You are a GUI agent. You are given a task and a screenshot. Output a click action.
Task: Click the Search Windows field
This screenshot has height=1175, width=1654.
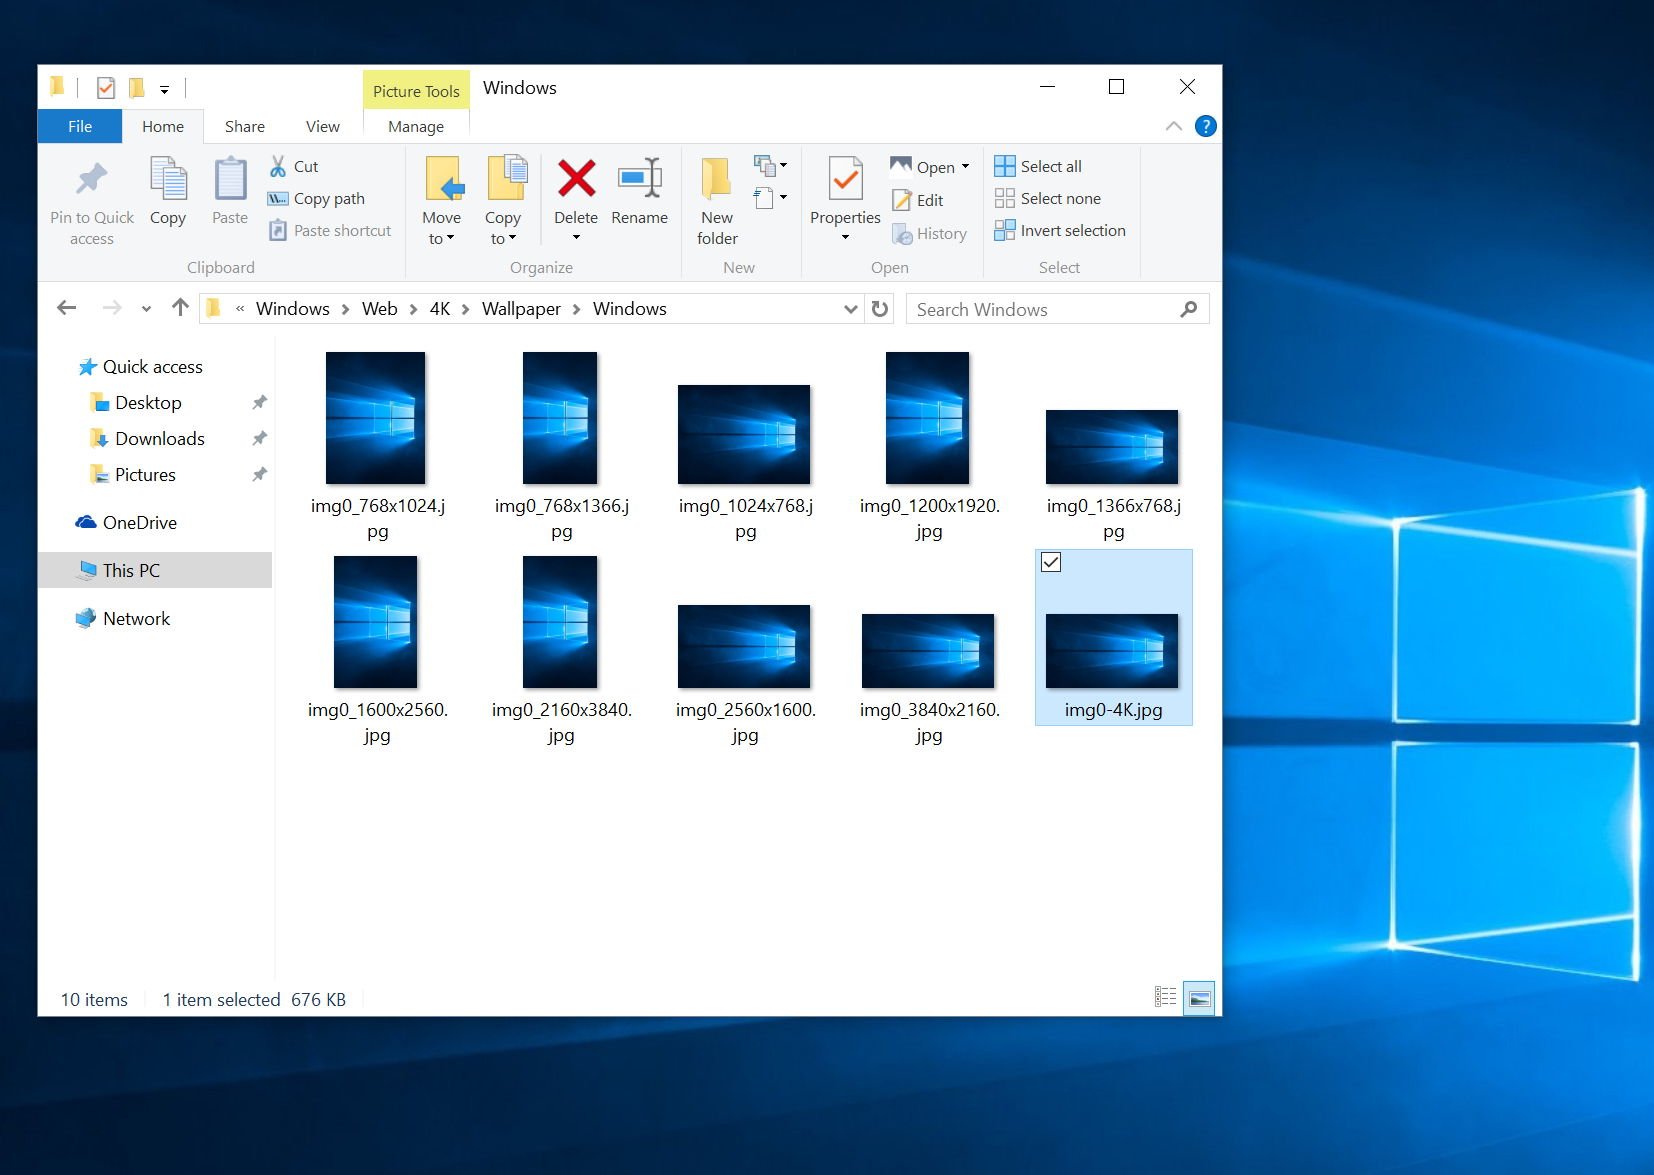tap(1057, 309)
